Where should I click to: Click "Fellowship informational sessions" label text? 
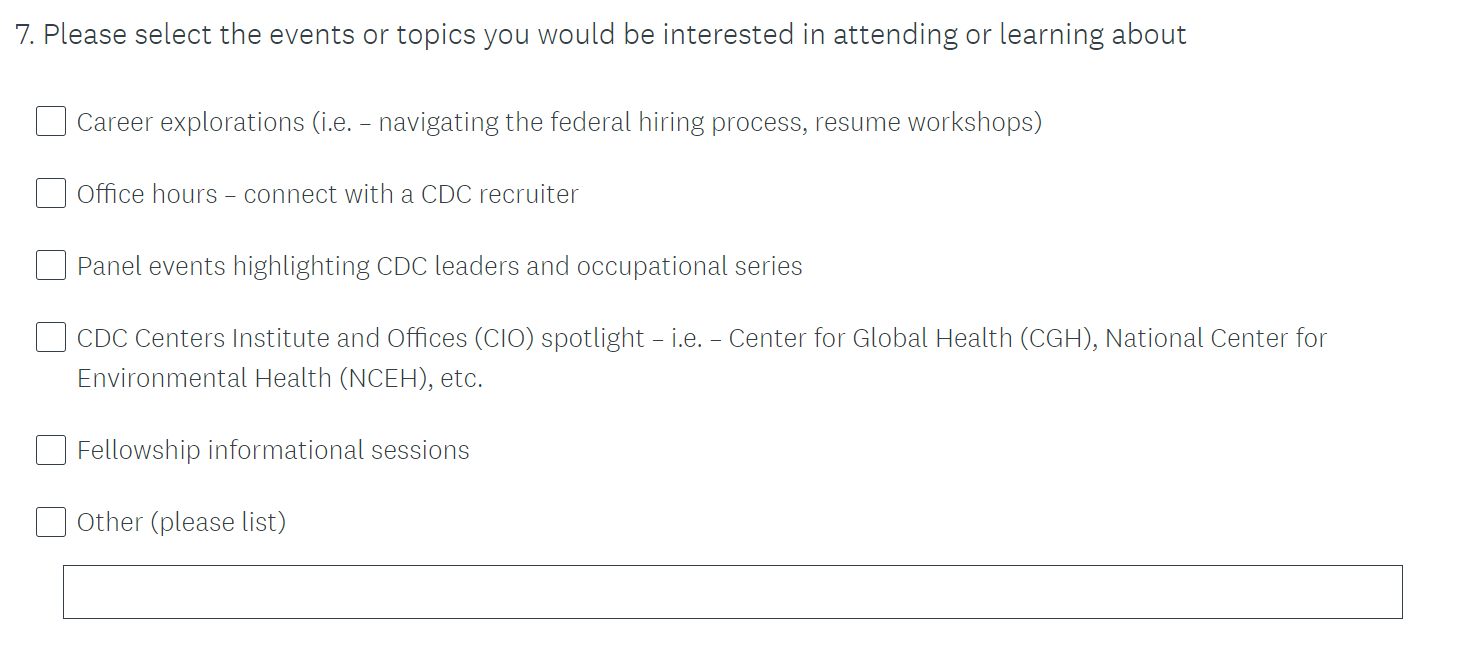tap(273, 450)
